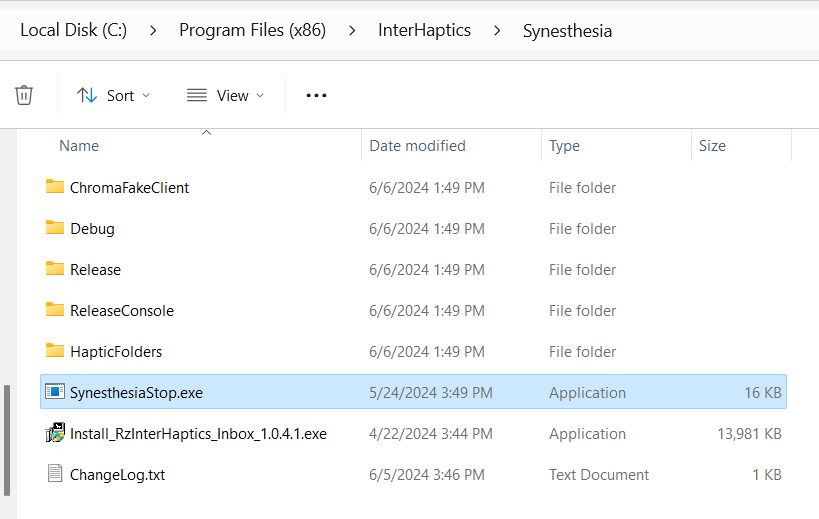Click the Text Document type cell
The image size is (819, 519).
(599, 475)
